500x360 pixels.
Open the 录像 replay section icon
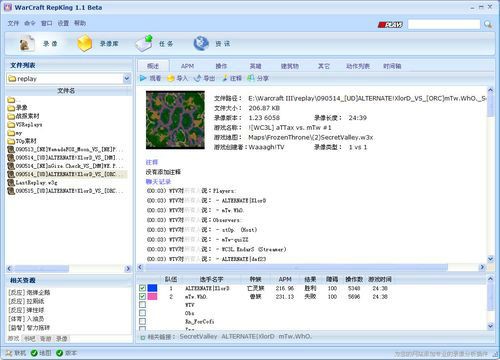26,43
